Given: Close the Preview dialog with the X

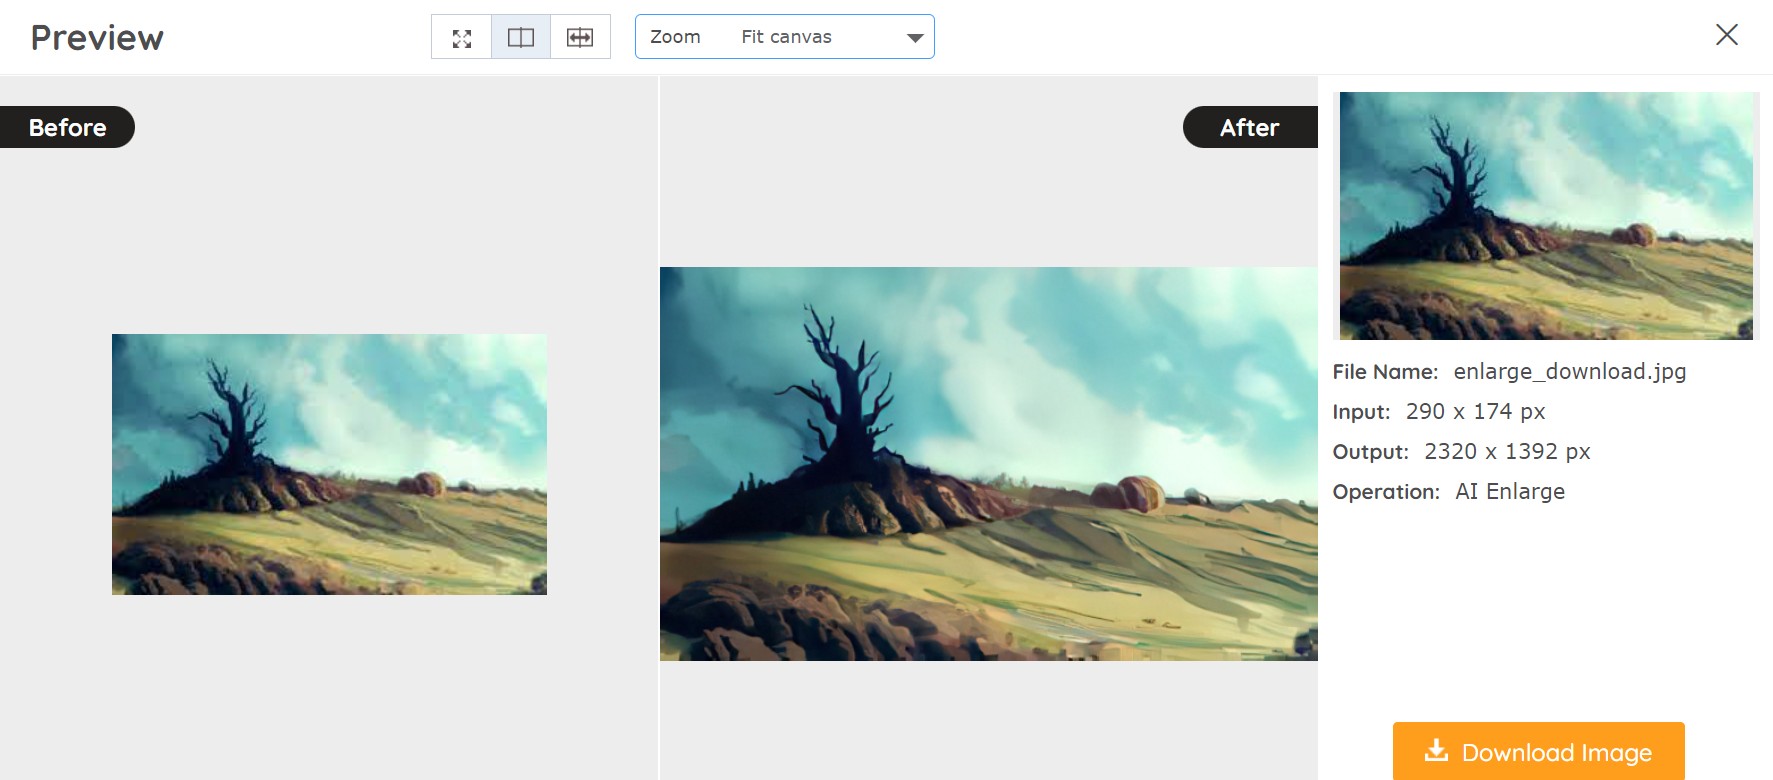Looking at the screenshot, I should click(x=1726, y=35).
